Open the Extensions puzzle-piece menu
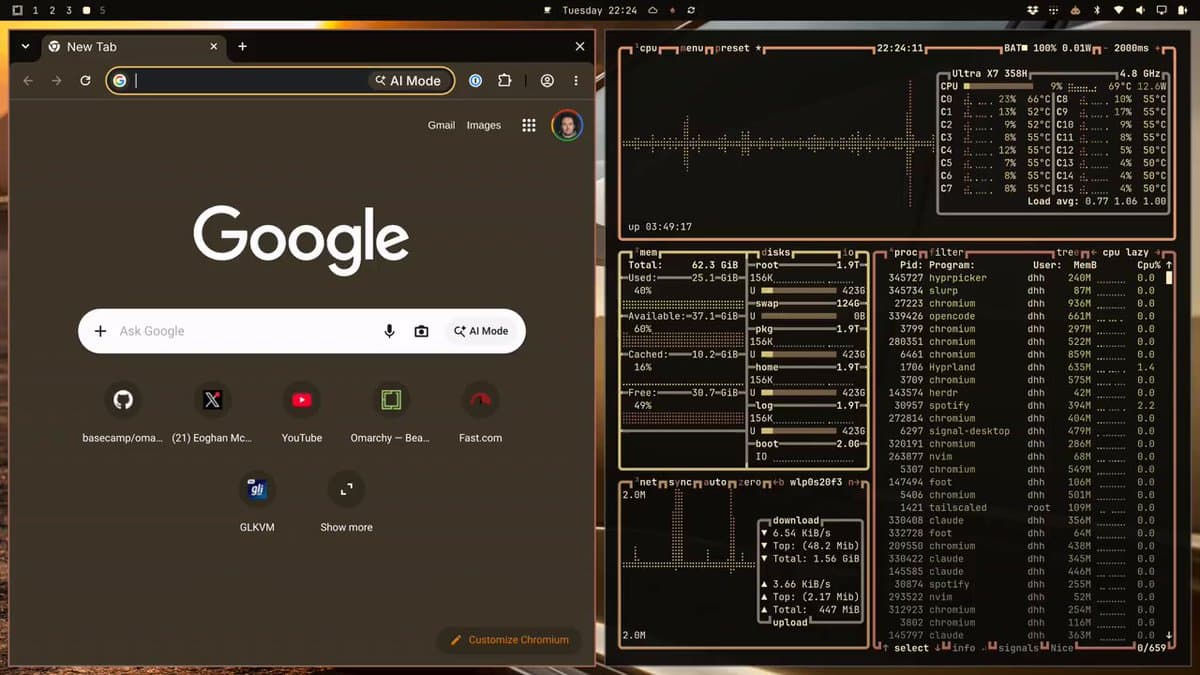Image resolution: width=1200 pixels, height=675 pixels. pyautogui.click(x=505, y=81)
